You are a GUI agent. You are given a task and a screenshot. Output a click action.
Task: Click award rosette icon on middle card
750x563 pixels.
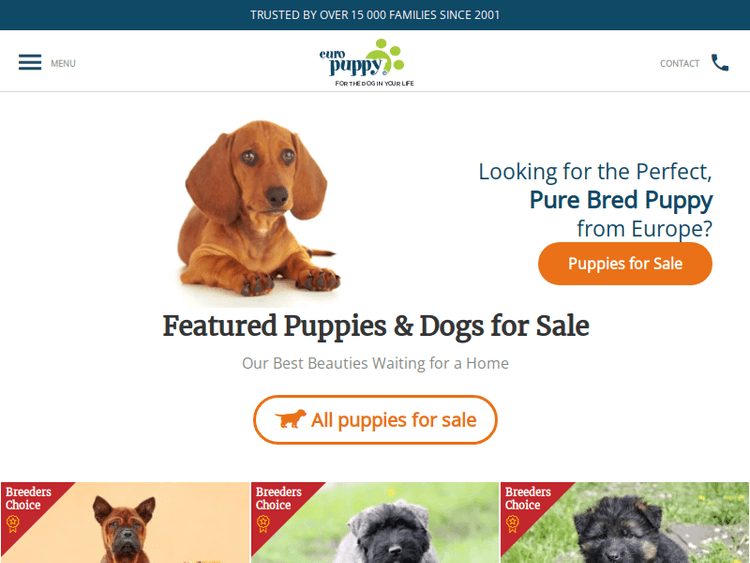(263, 524)
